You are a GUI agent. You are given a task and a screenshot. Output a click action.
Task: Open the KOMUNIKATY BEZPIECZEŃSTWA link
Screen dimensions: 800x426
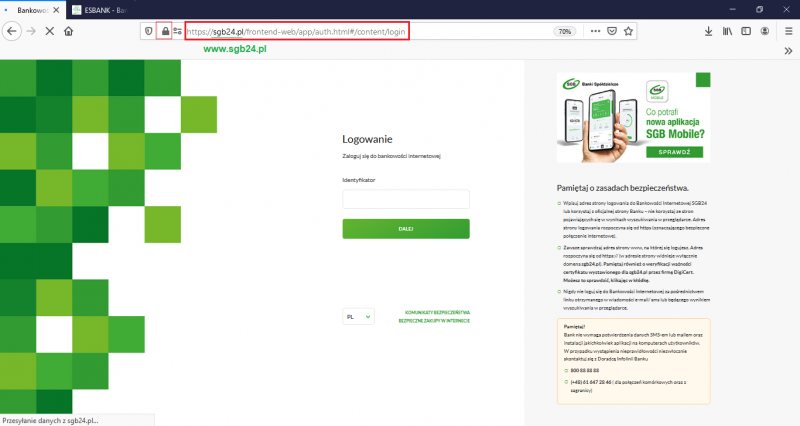(437, 312)
